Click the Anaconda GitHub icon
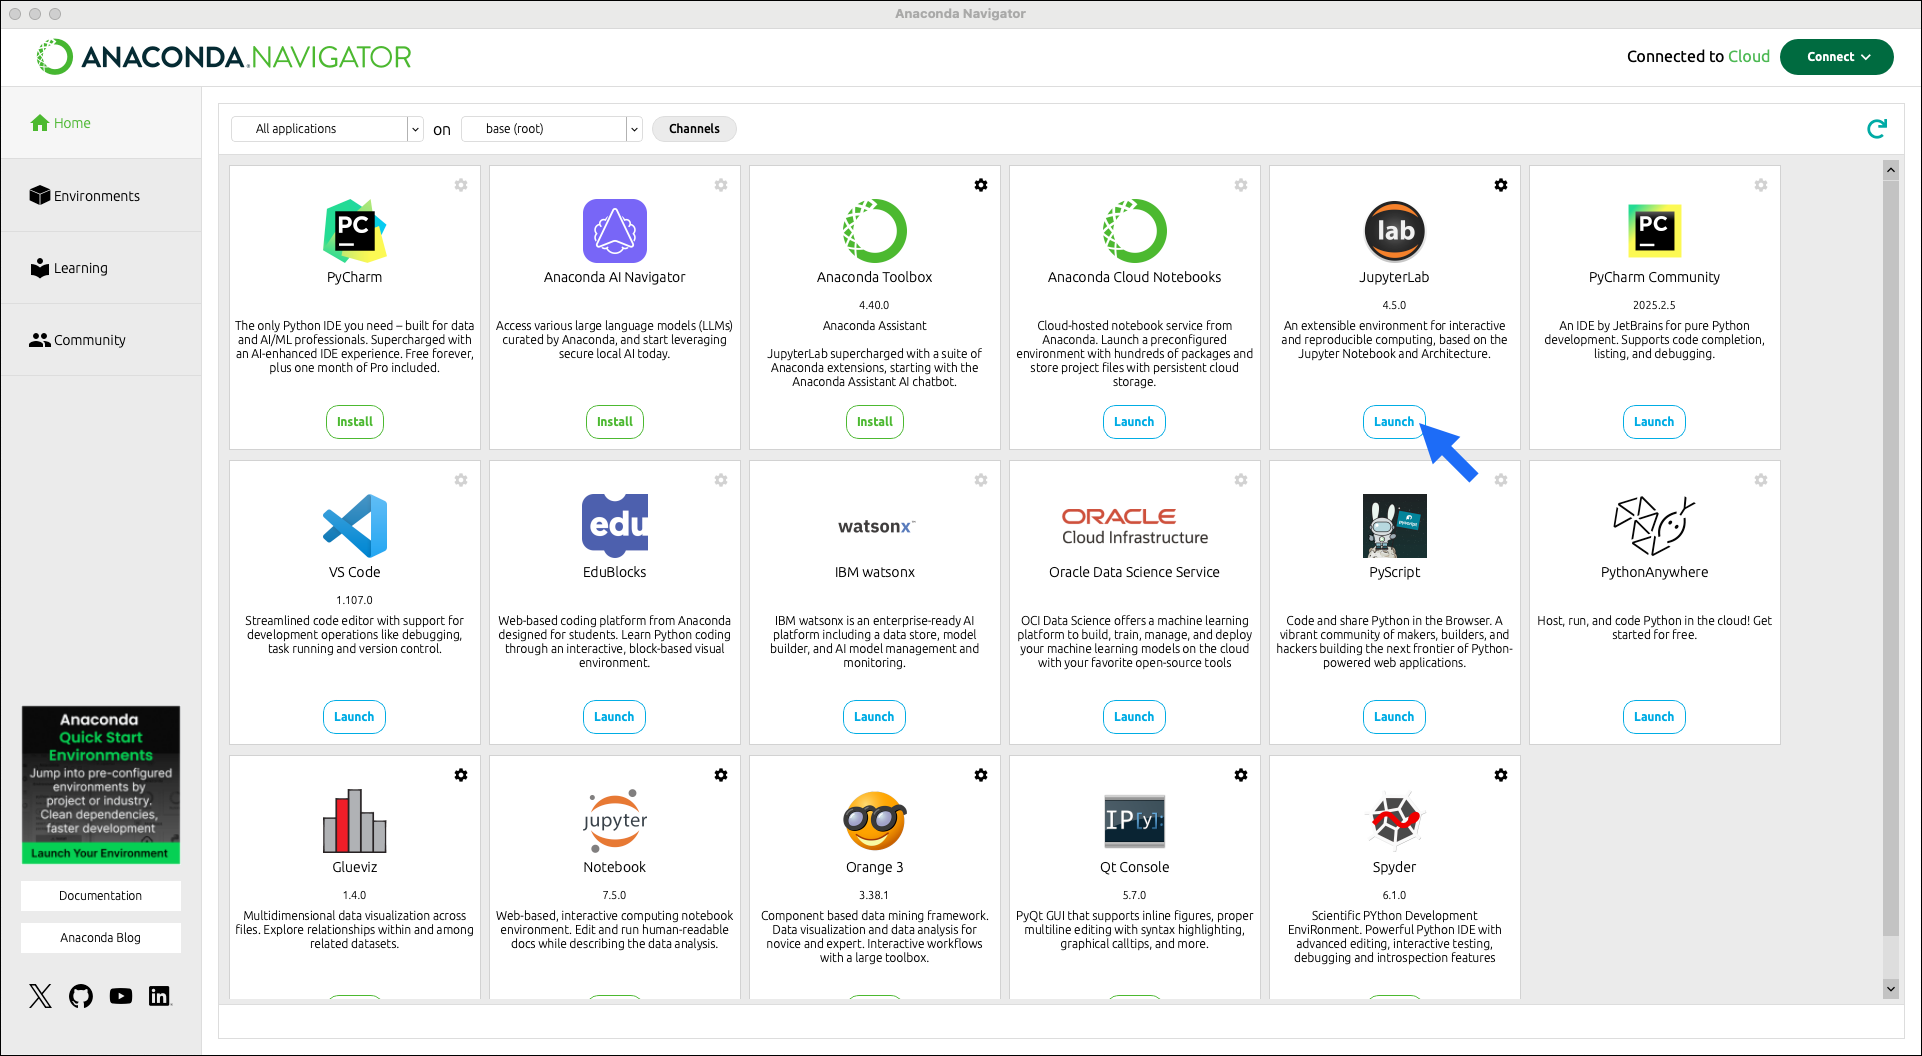Screen dimensions: 1922x1056 (80, 996)
